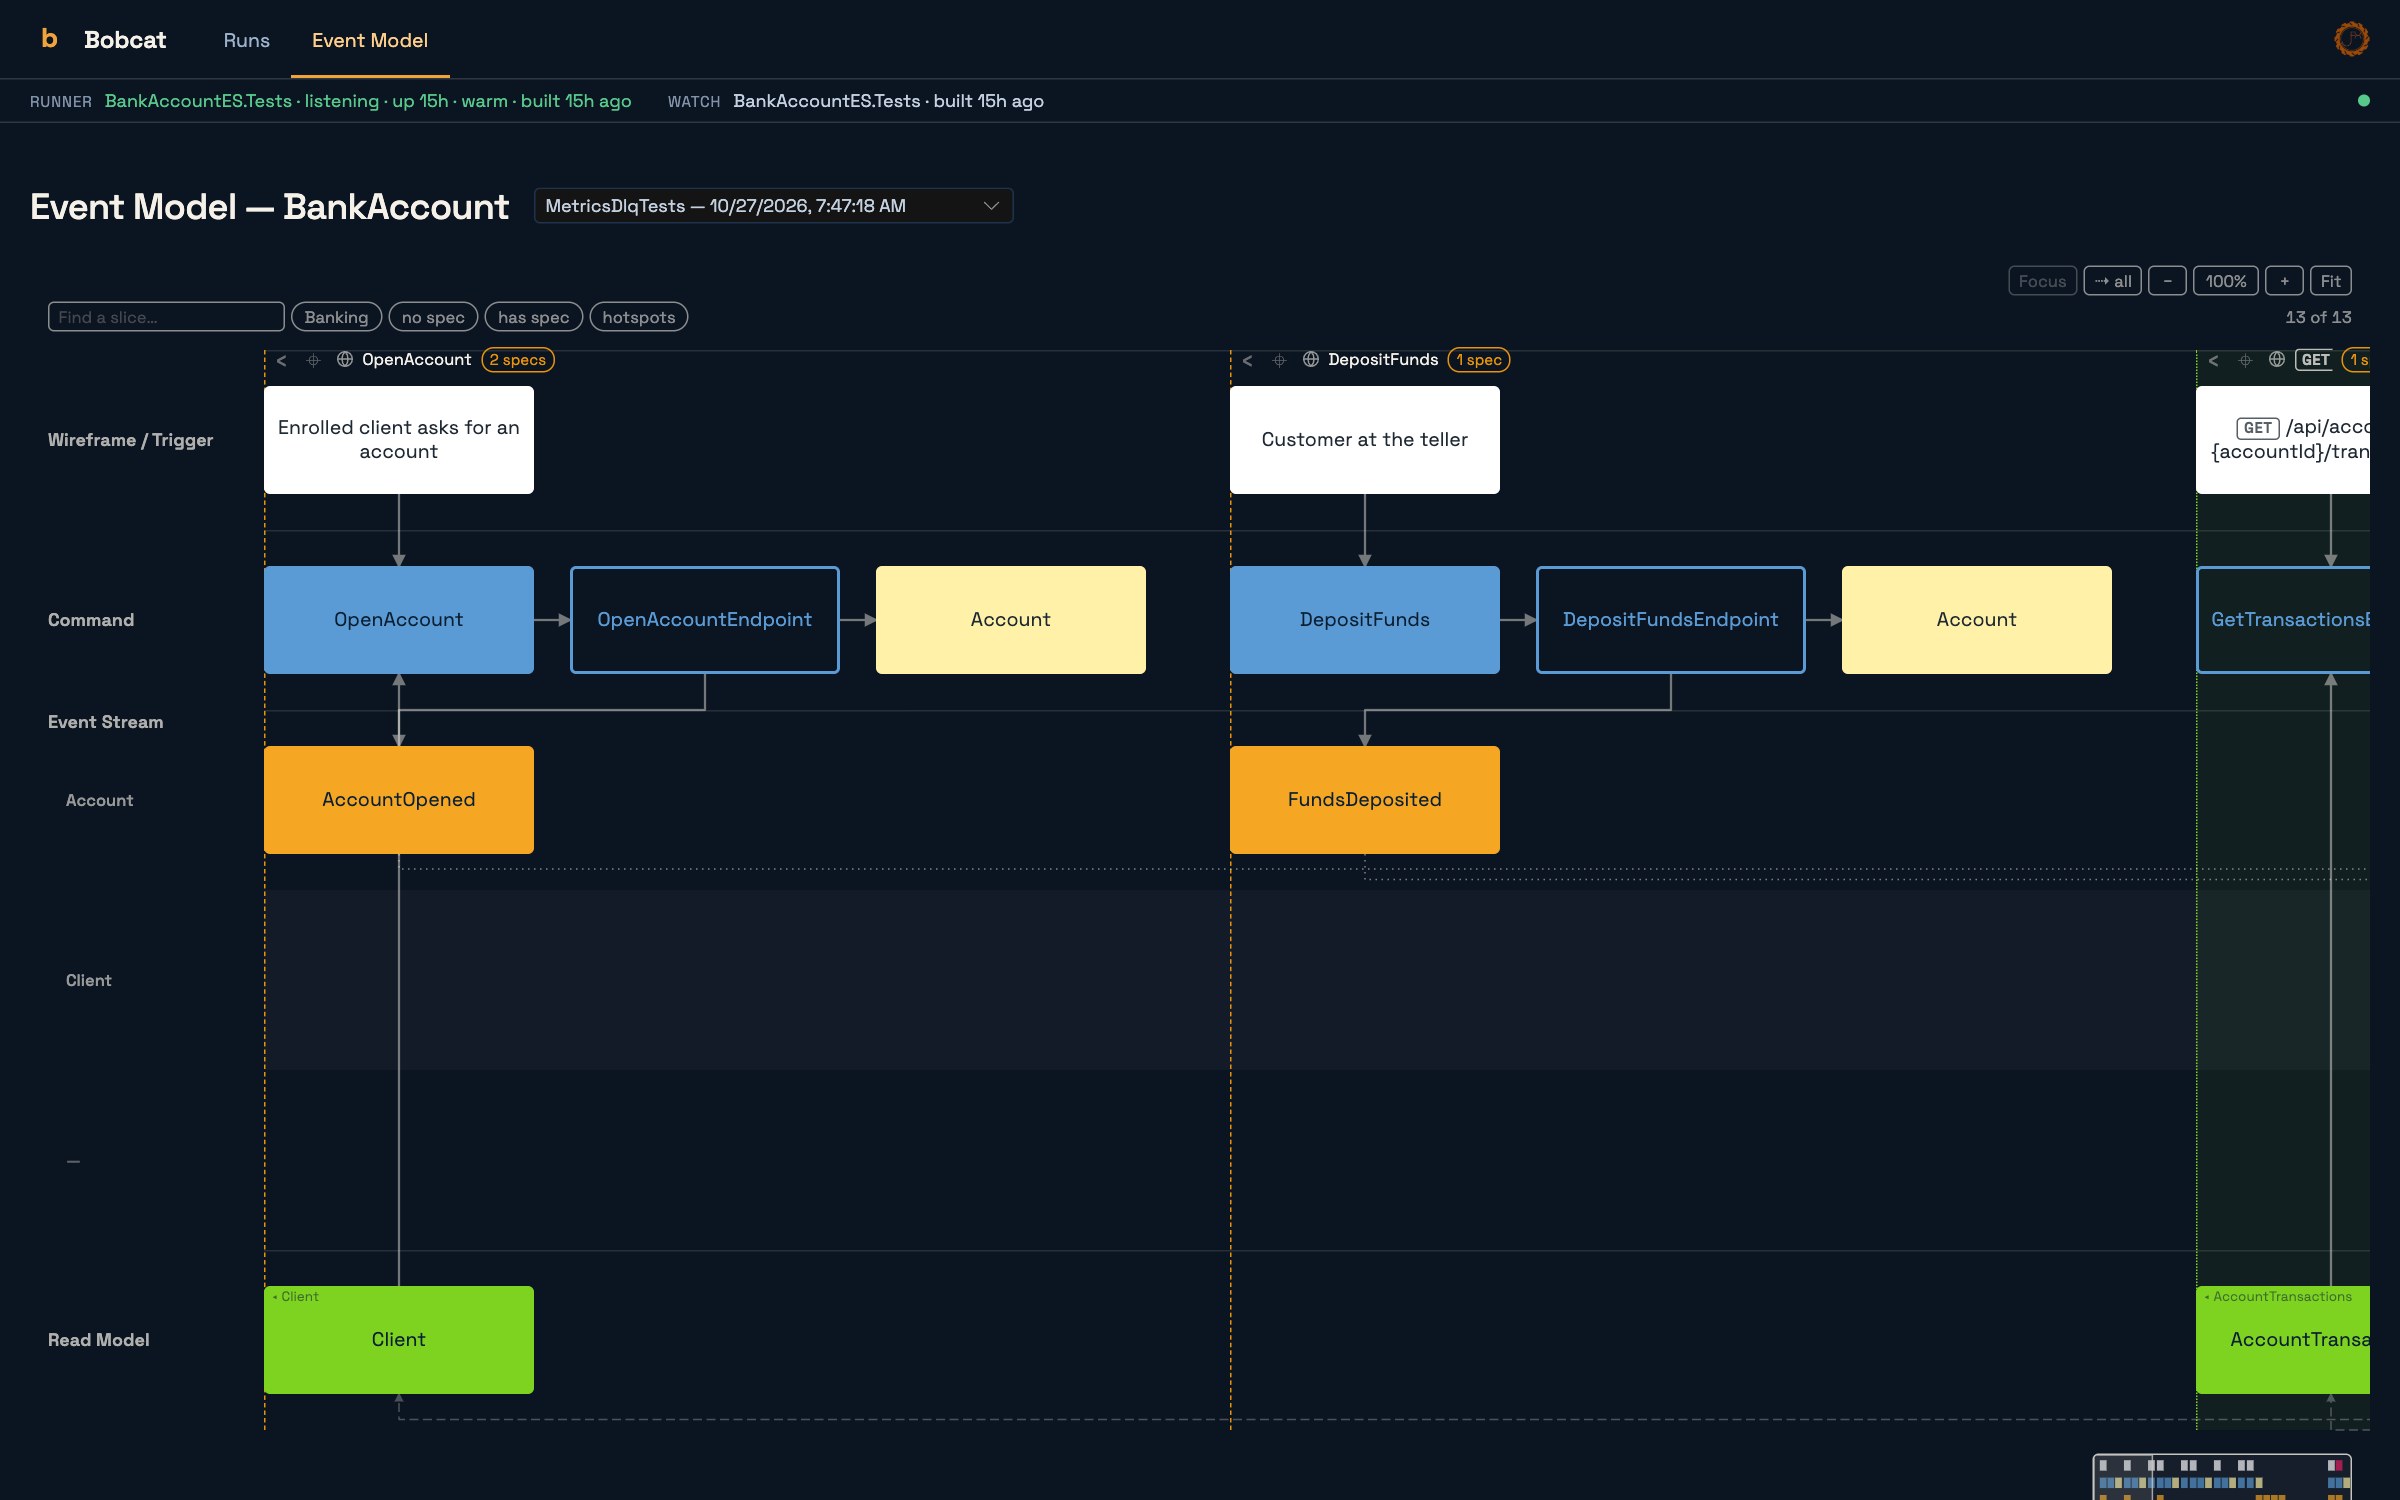Select the FundsDeposited event node

click(x=1365, y=800)
